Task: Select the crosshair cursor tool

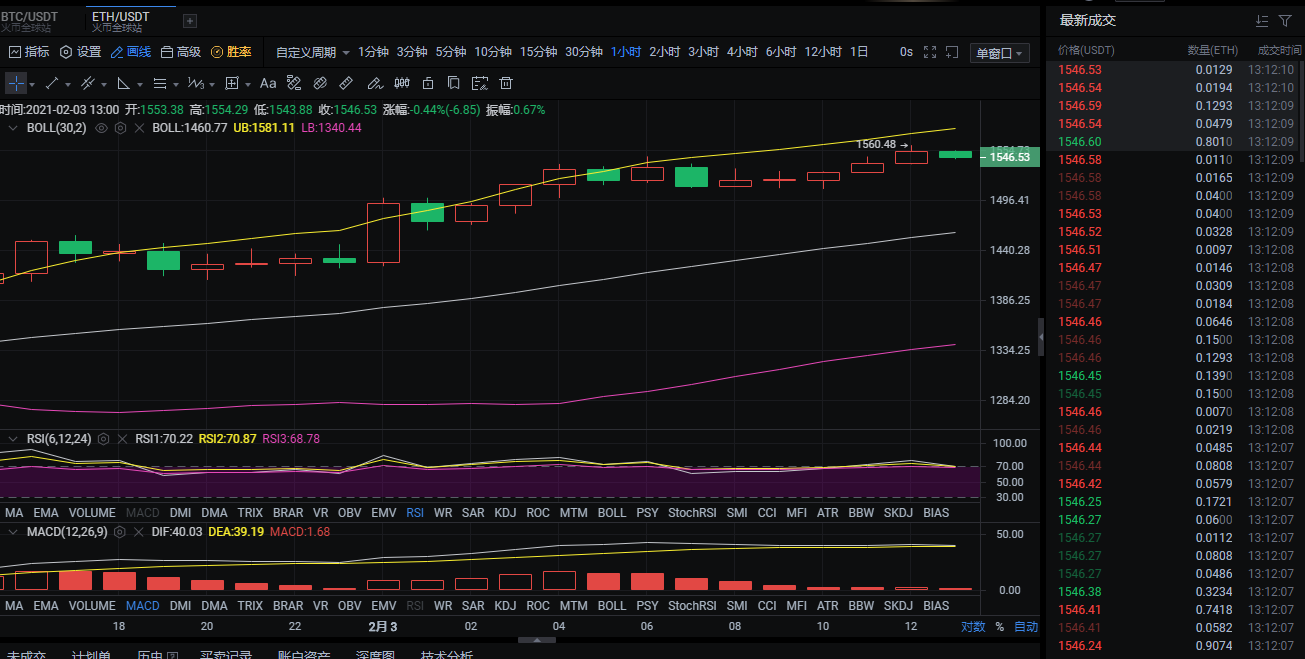Action: click(15, 83)
